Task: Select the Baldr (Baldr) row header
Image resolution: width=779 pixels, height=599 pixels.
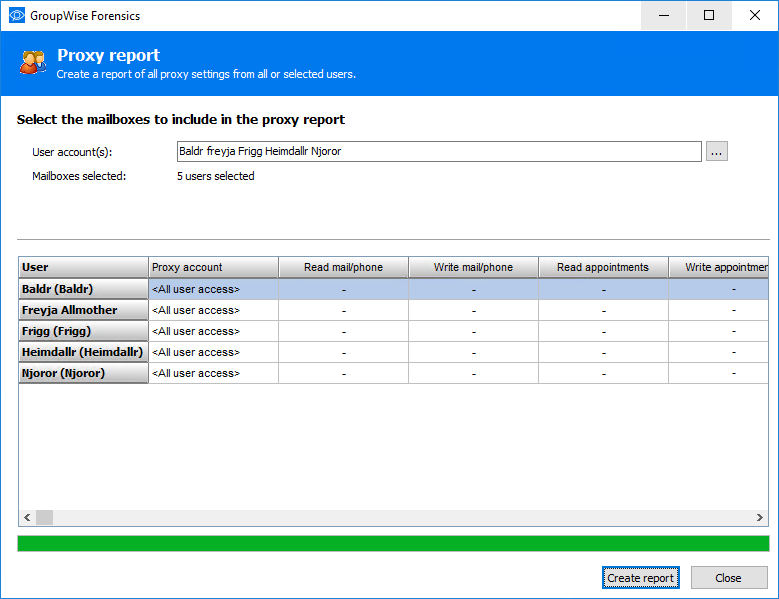Action: click(83, 289)
